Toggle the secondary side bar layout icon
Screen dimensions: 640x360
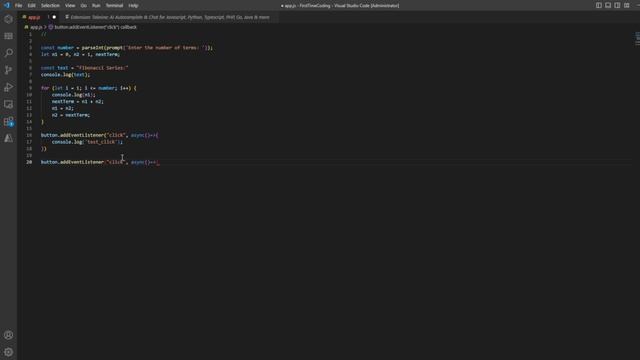[x=618, y=5]
